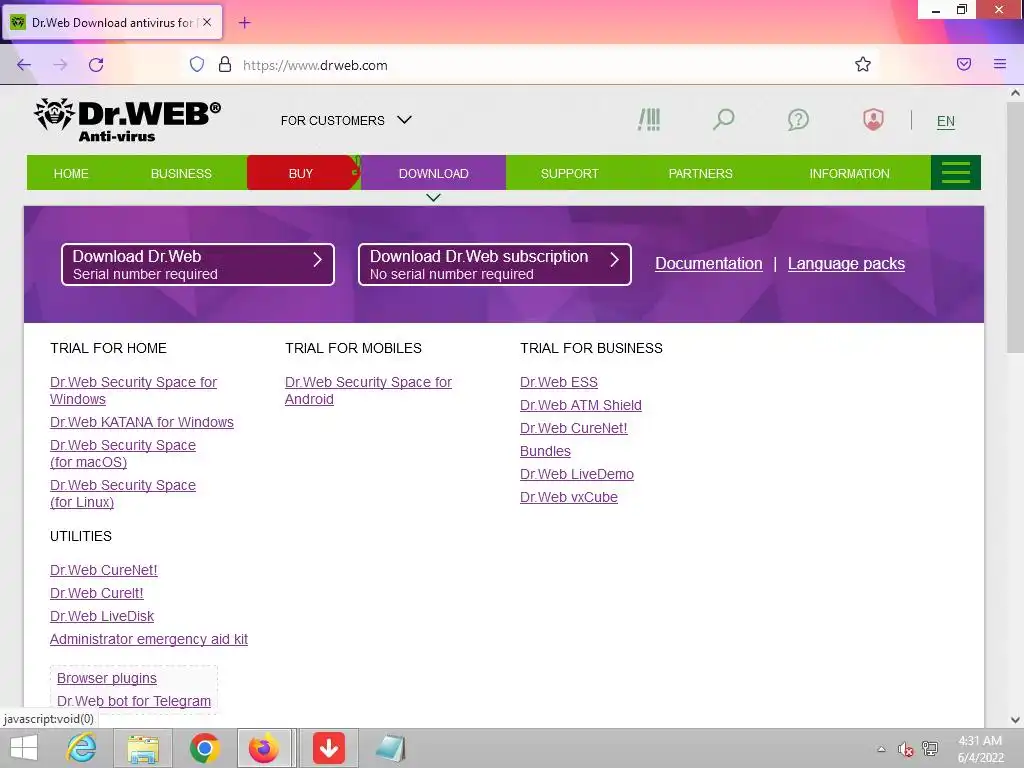Open the EN language selector
1024x768 pixels.
(946, 121)
